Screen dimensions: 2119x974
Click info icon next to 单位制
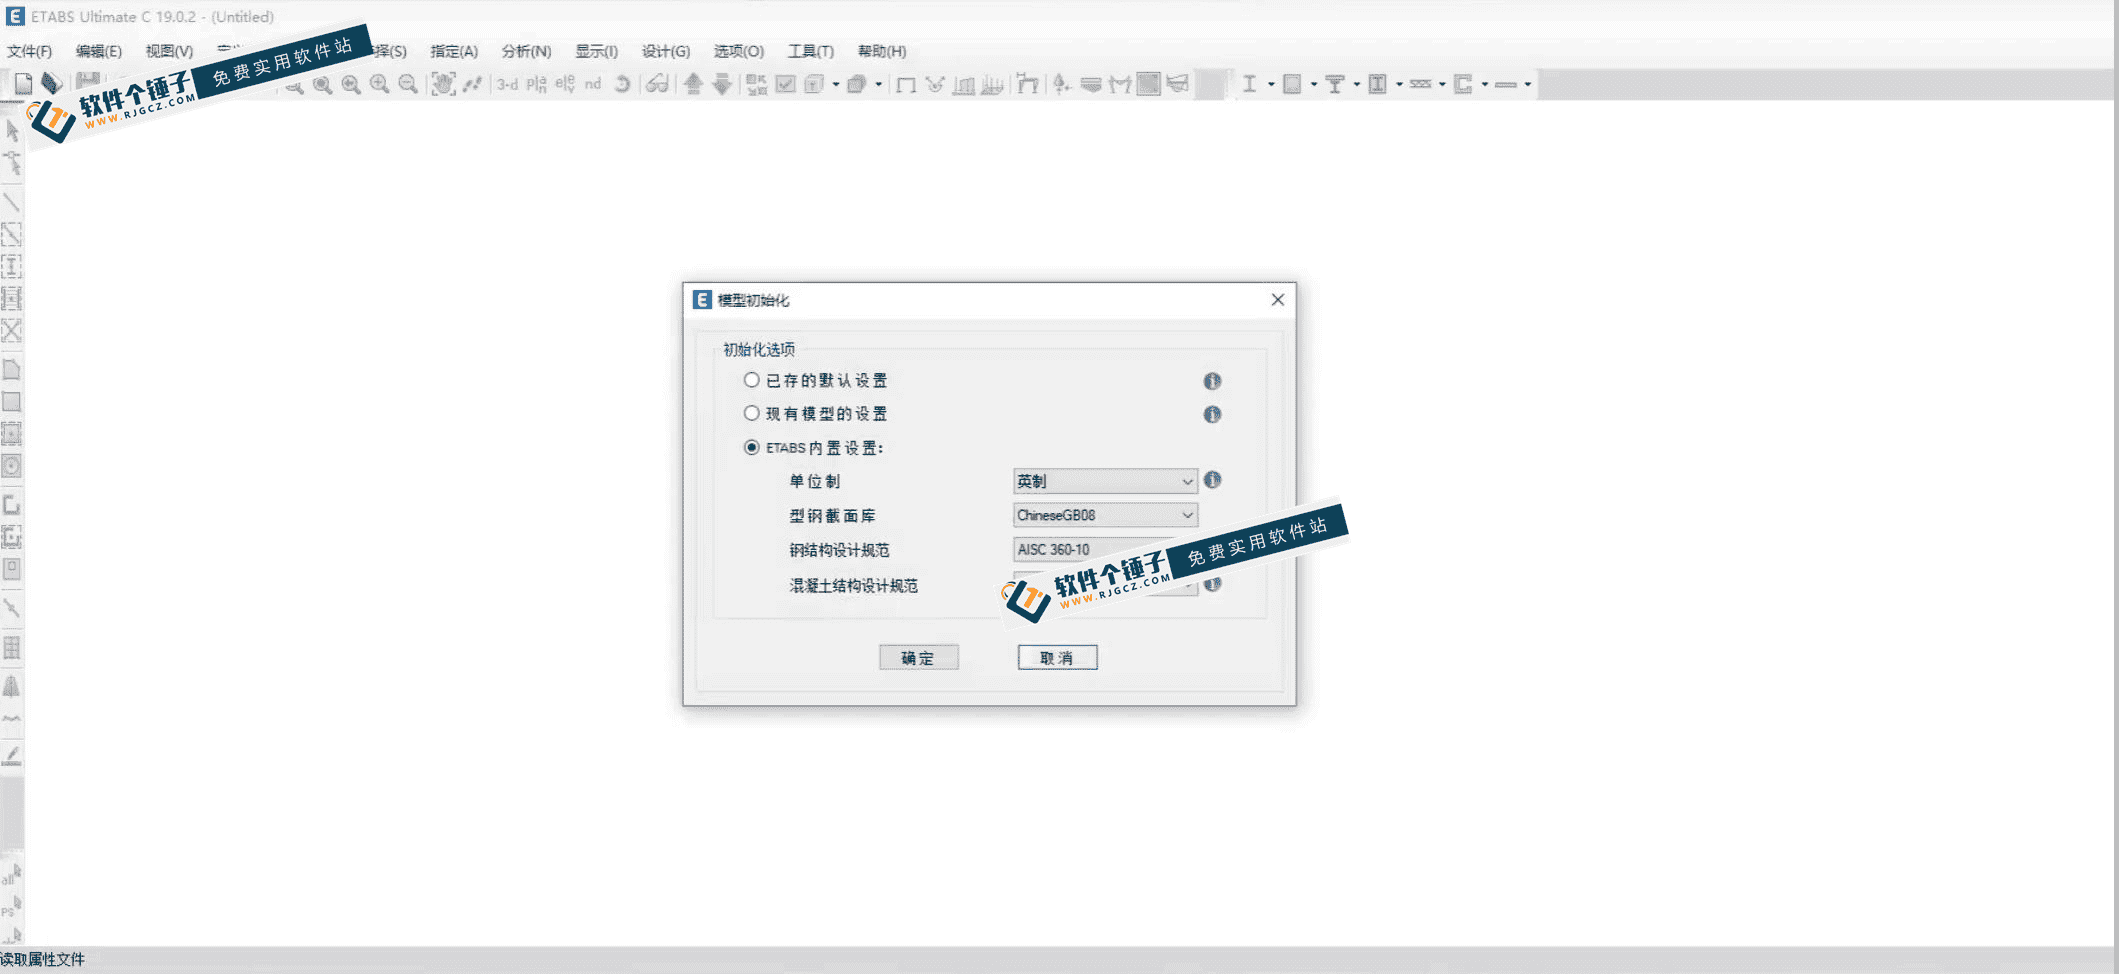click(1212, 480)
